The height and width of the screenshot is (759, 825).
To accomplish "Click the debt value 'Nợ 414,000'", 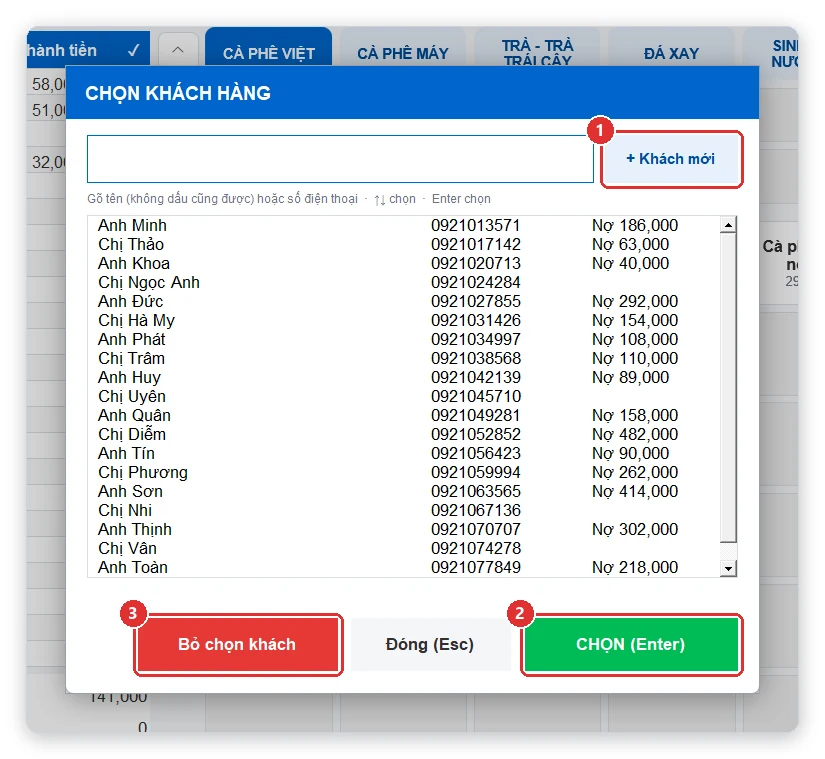I will coord(635,491).
